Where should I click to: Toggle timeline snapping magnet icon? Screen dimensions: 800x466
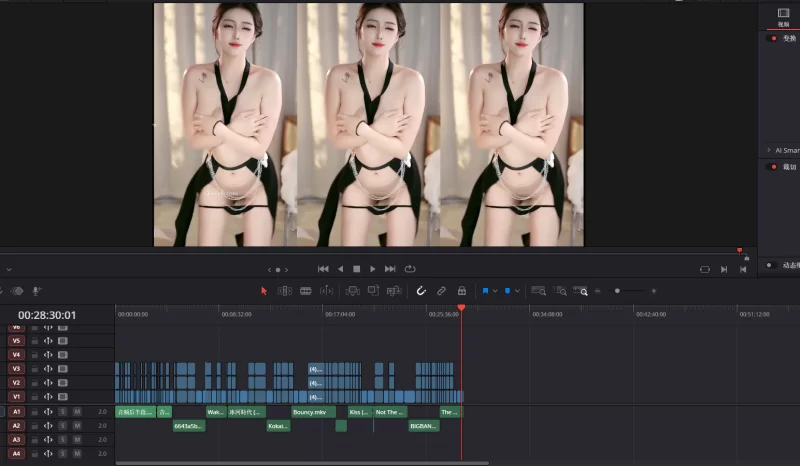421,291
